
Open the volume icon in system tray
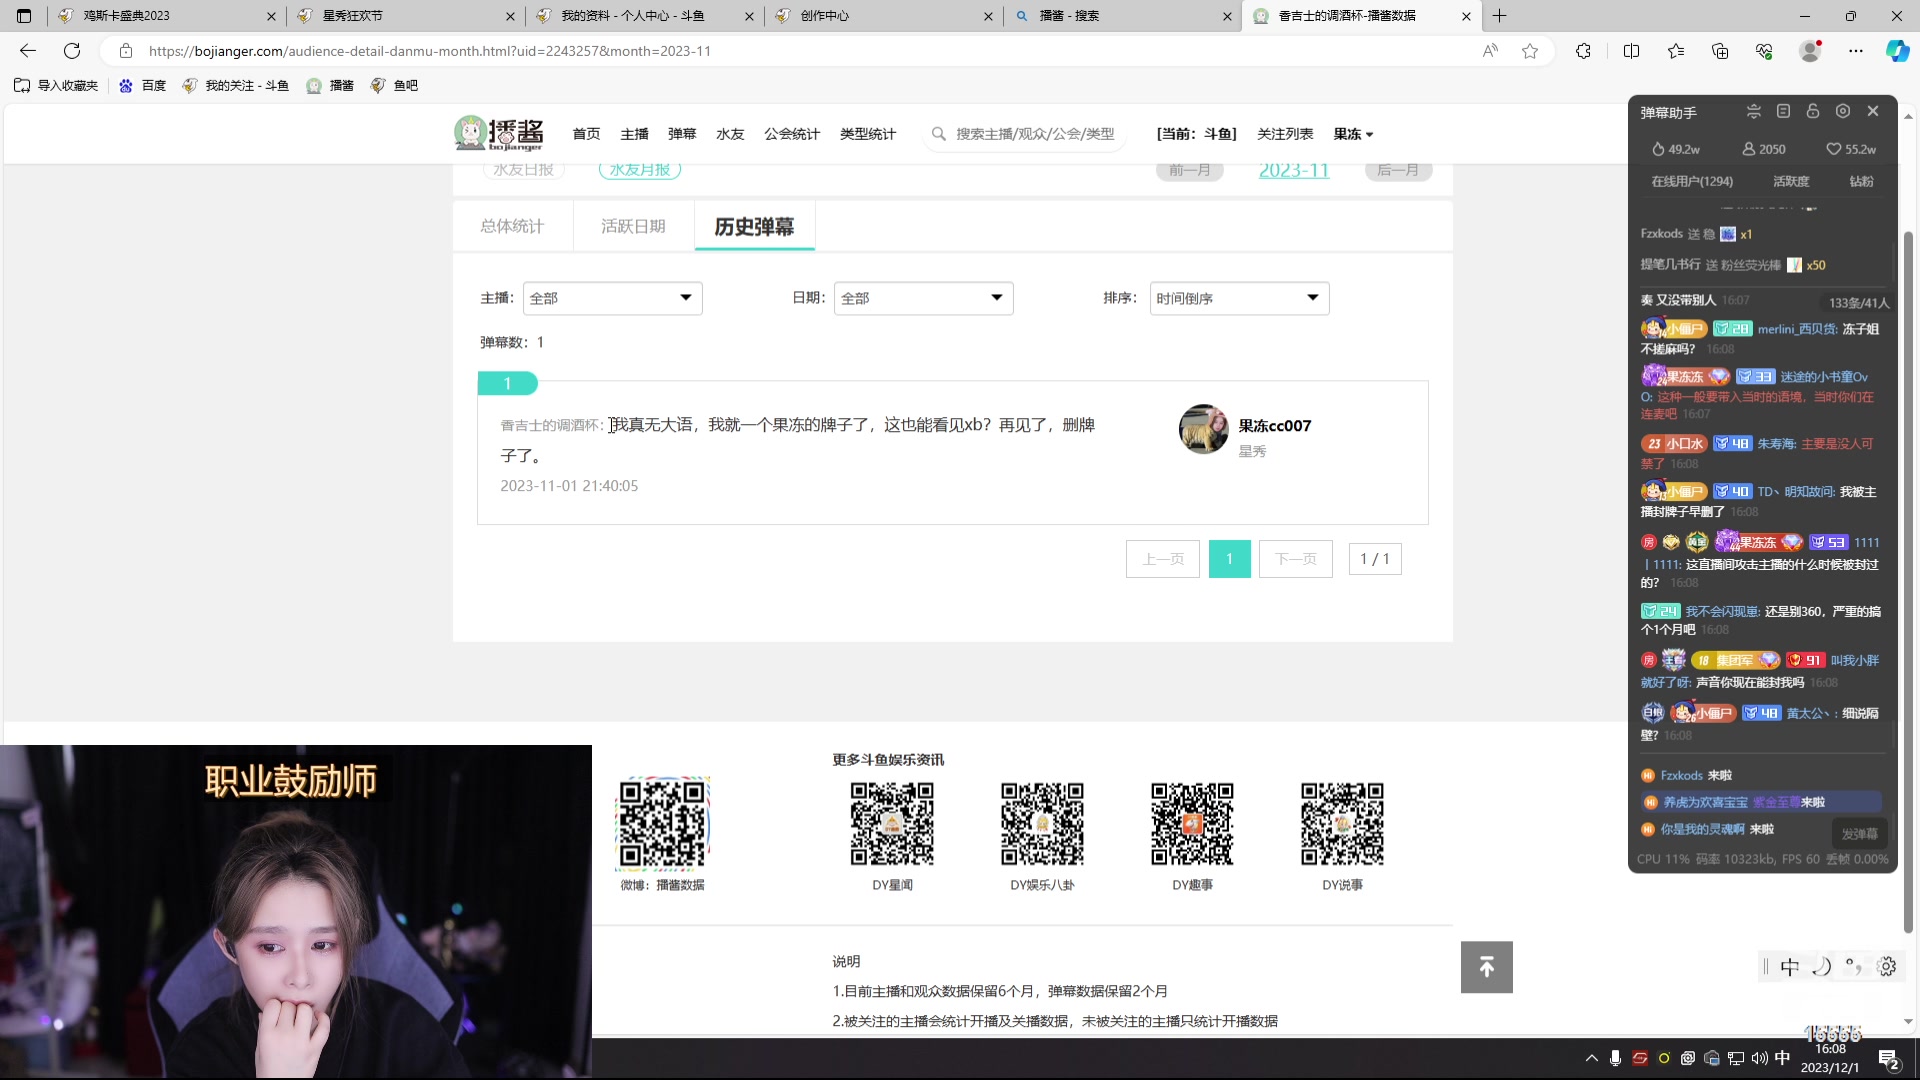point(1759,1058)
